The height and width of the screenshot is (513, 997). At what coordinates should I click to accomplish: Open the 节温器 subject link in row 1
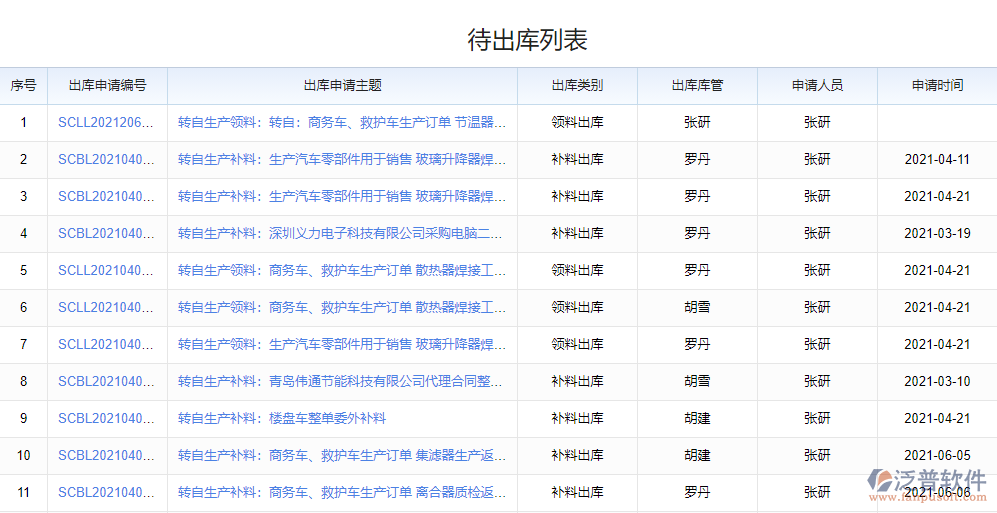tap(342, 123)
